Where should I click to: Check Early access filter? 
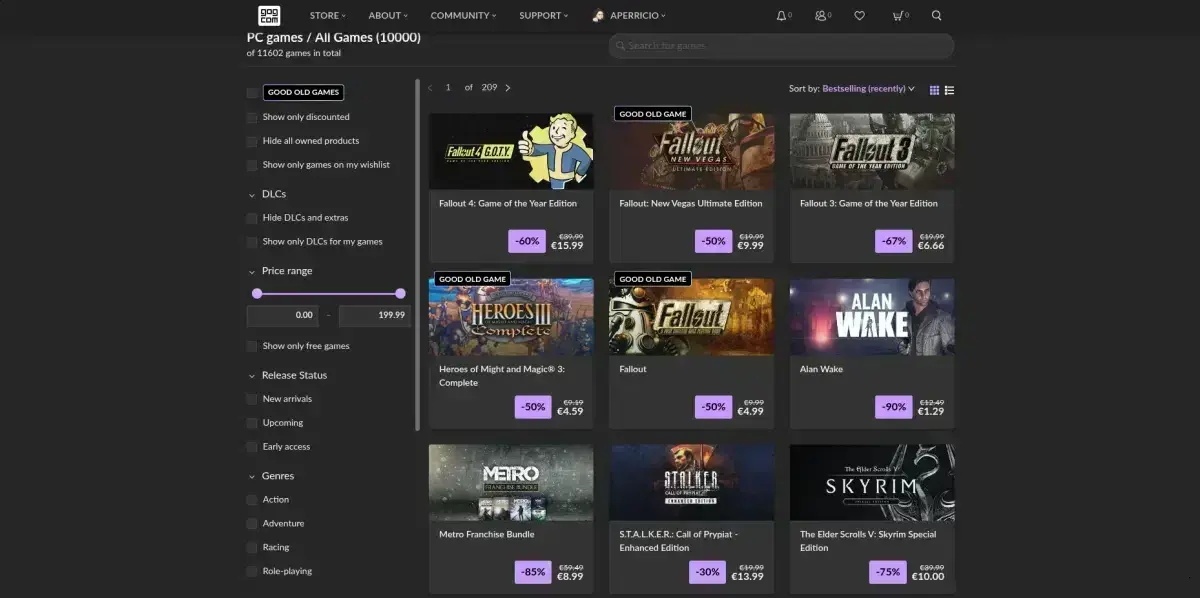[x=252, y=447]
